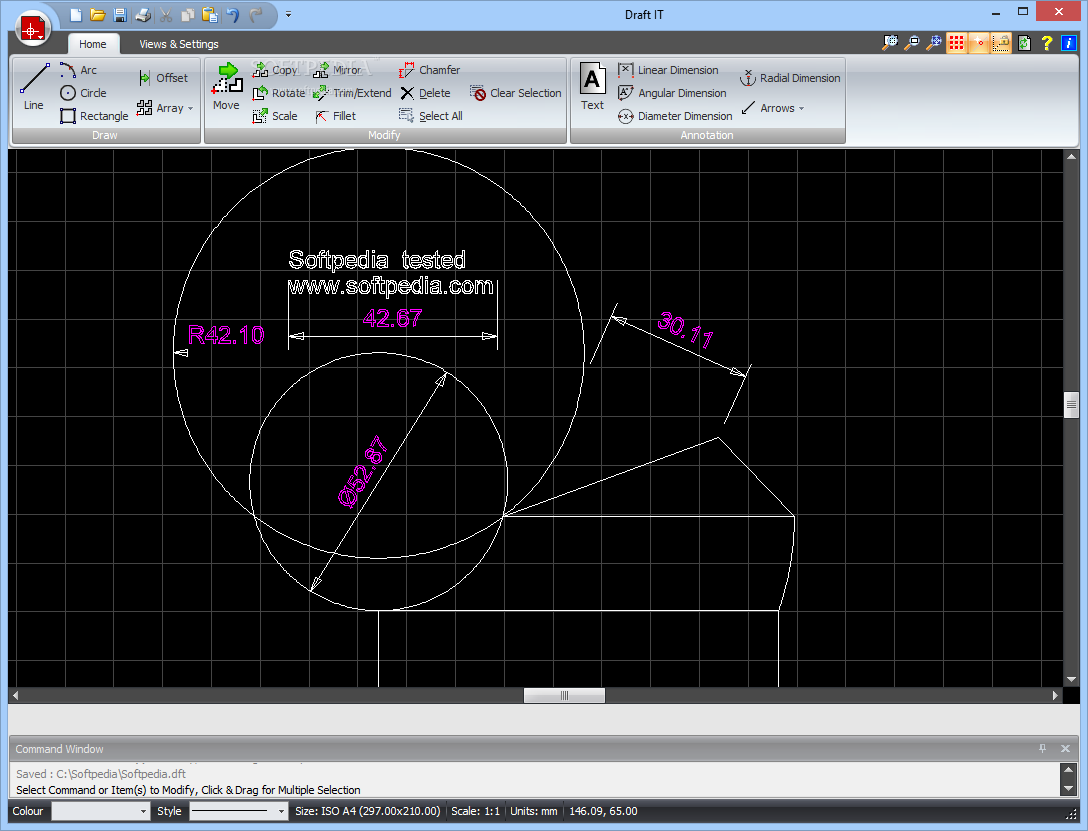Add an Angular Dimension
The image size is (1088, 831).
pos(672,93)
